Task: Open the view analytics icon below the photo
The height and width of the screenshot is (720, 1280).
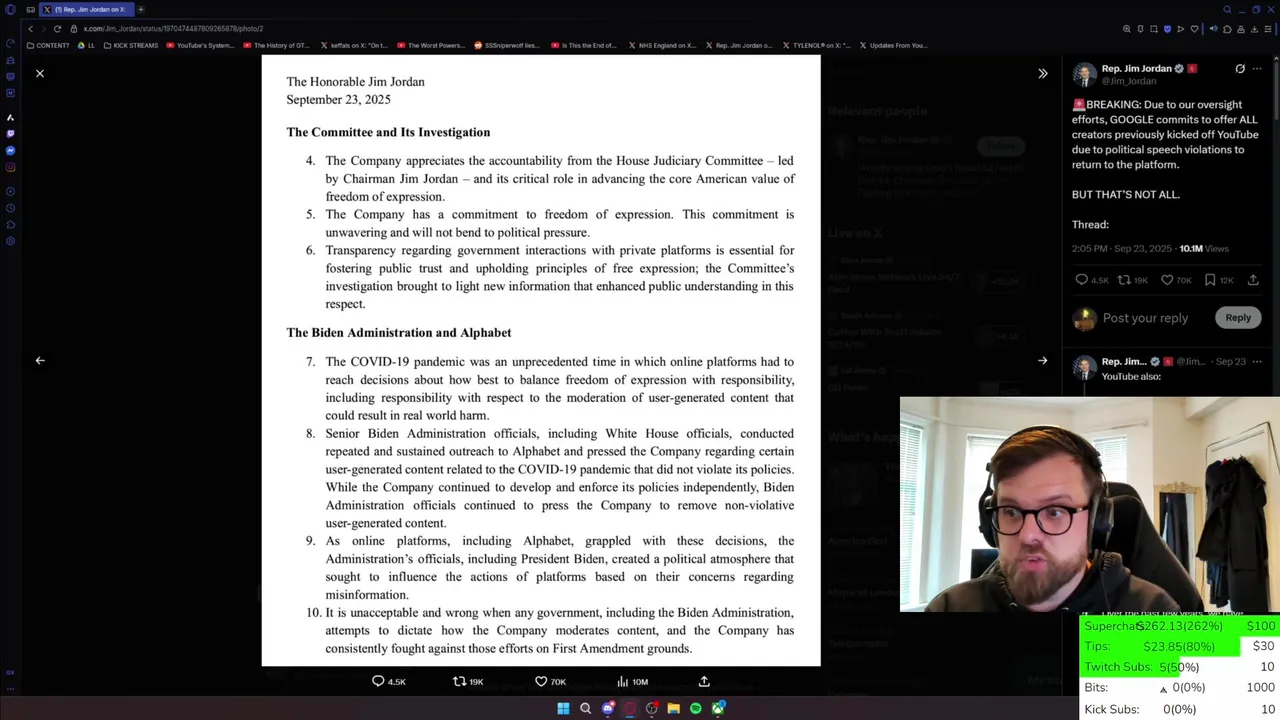Action: (622, 681)
